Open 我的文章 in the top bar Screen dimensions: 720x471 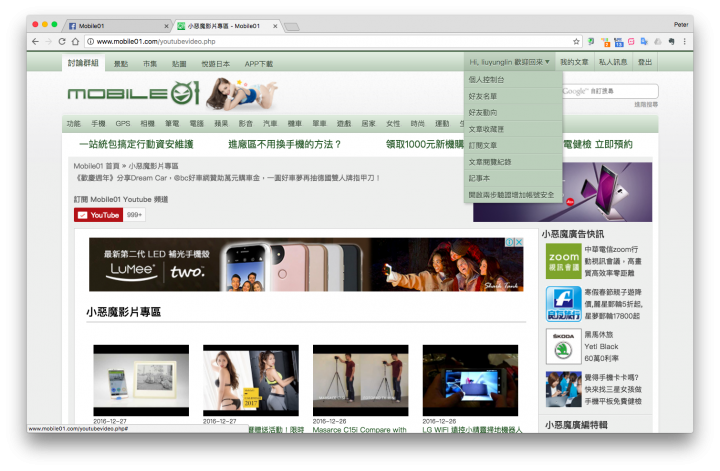coord(574,62)
